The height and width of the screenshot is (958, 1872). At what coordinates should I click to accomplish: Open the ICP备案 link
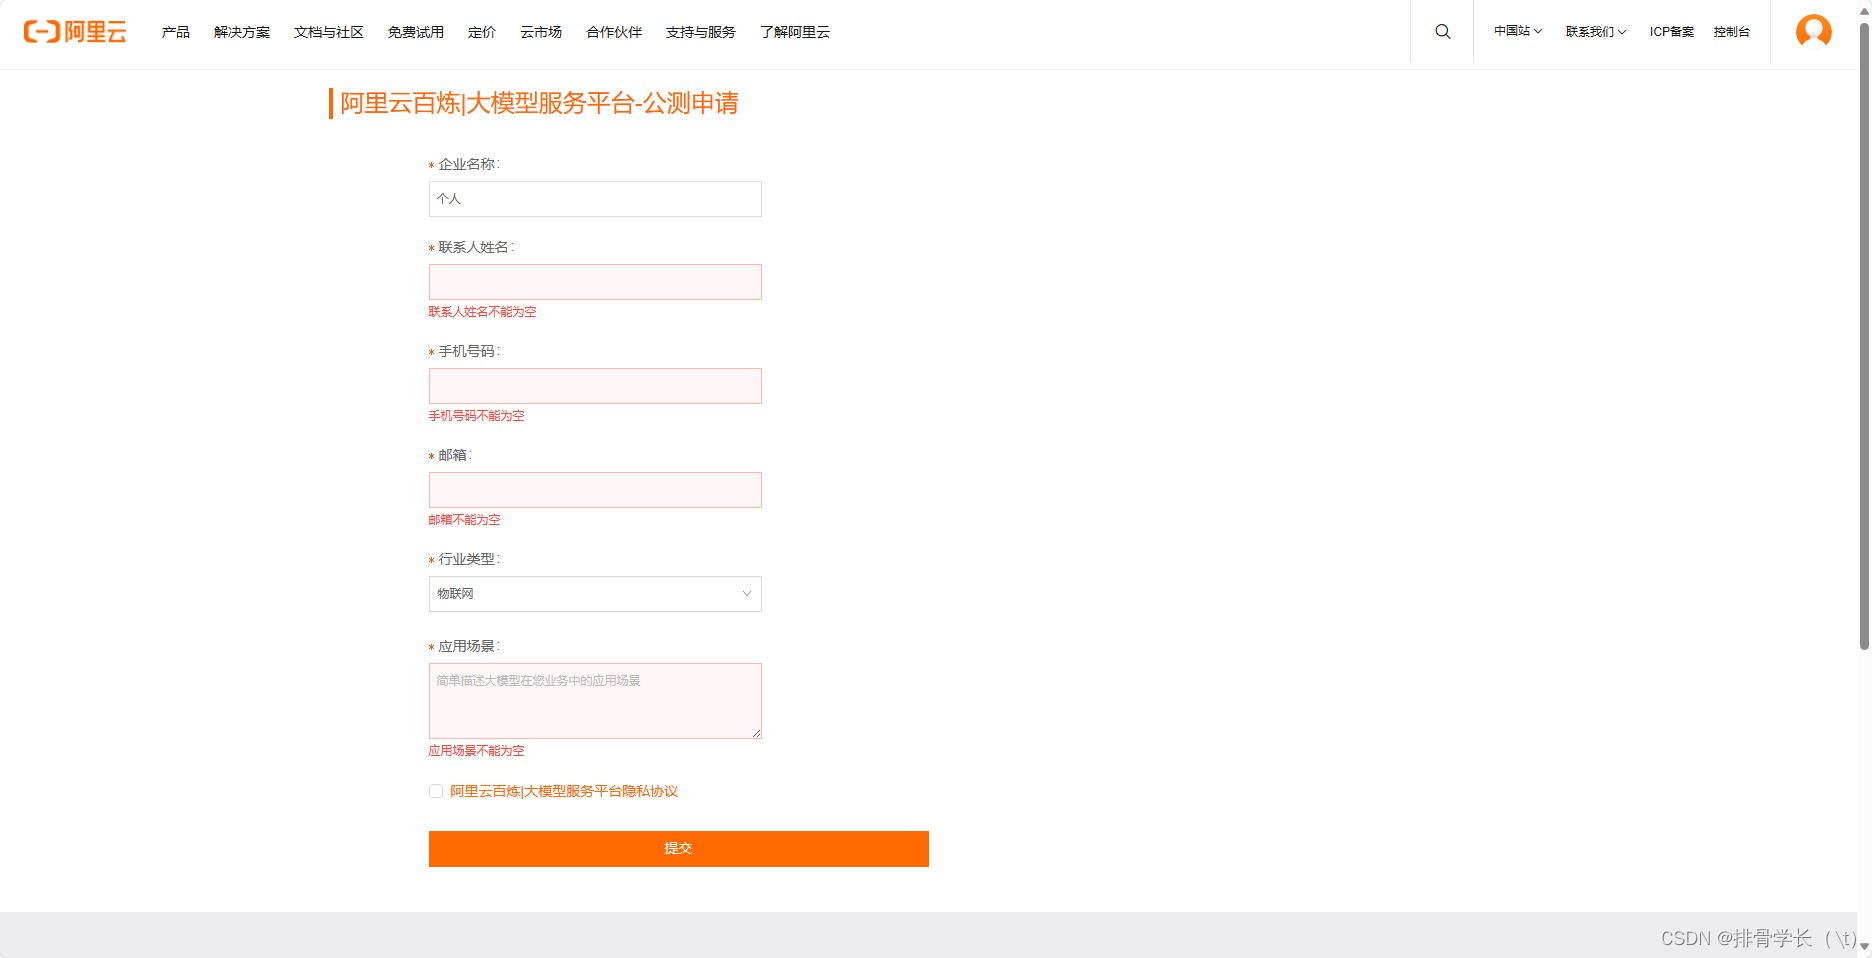1672,32
